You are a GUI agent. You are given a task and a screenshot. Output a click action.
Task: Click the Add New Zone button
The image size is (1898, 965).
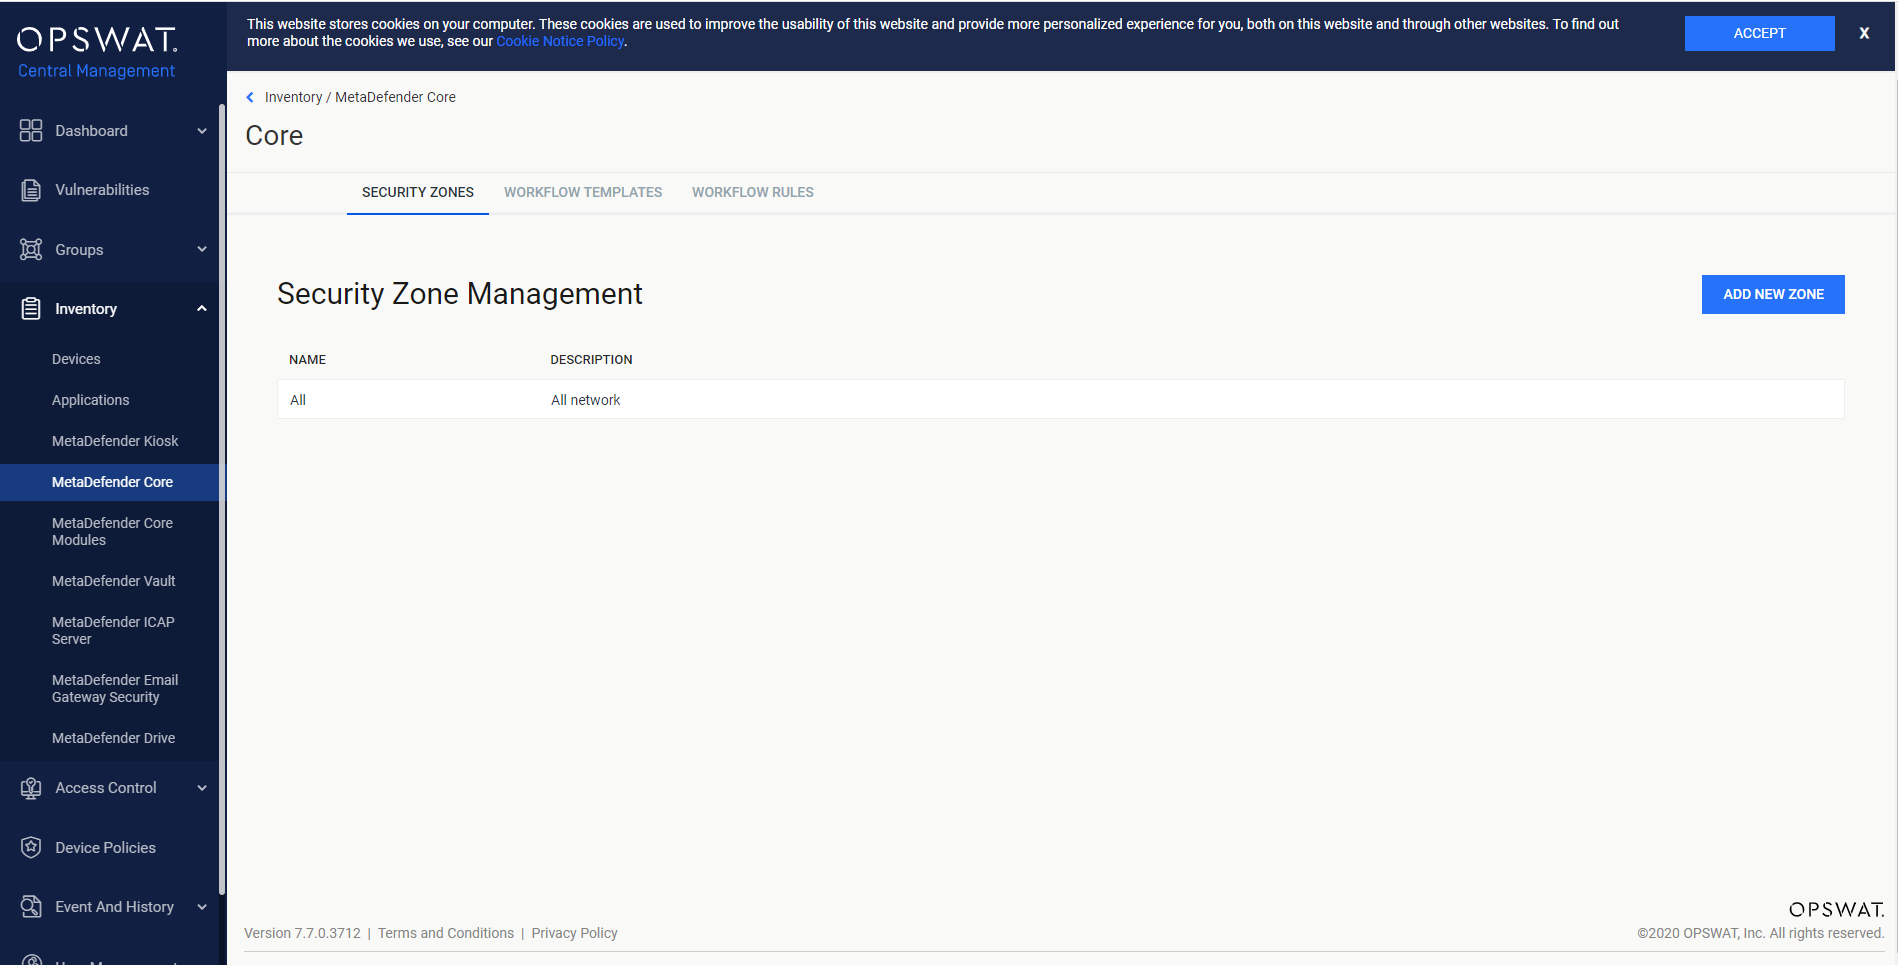(x=1773, y=294)
